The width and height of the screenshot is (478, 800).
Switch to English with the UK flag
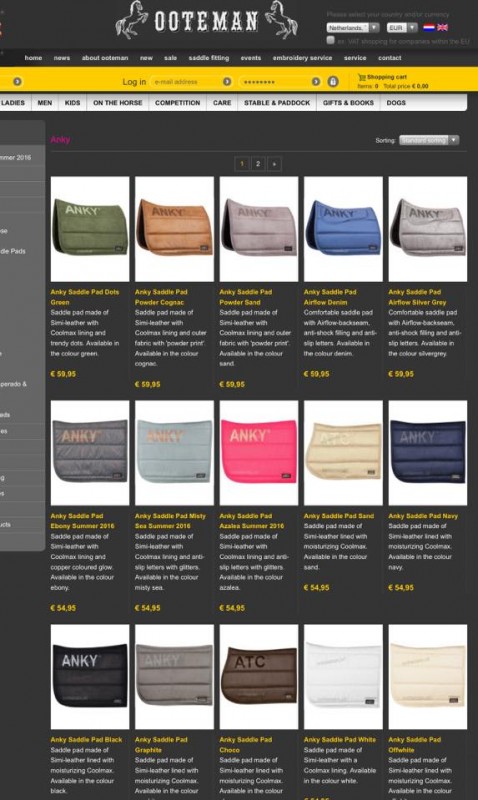(442, 28)
